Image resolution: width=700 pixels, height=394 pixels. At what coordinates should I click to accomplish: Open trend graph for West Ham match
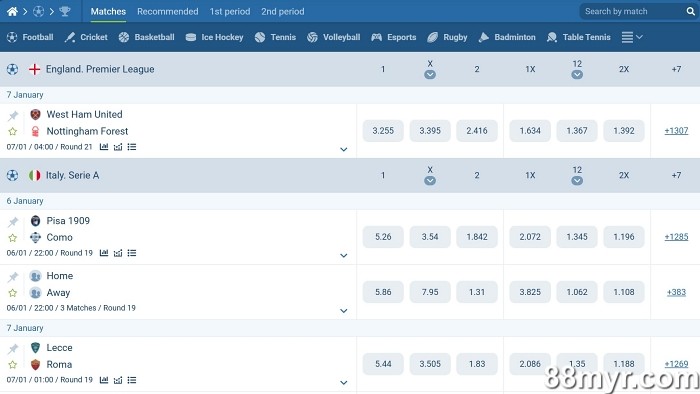118,147
